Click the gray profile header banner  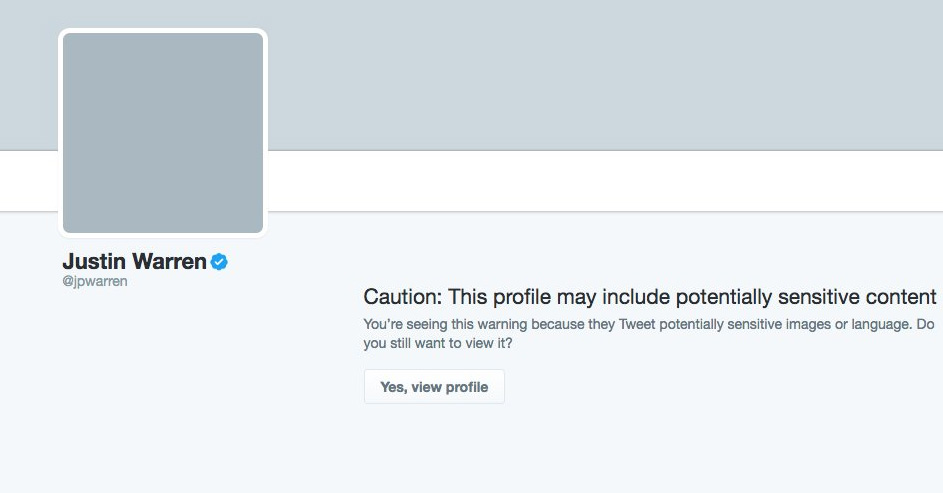(x=600, y=75)
